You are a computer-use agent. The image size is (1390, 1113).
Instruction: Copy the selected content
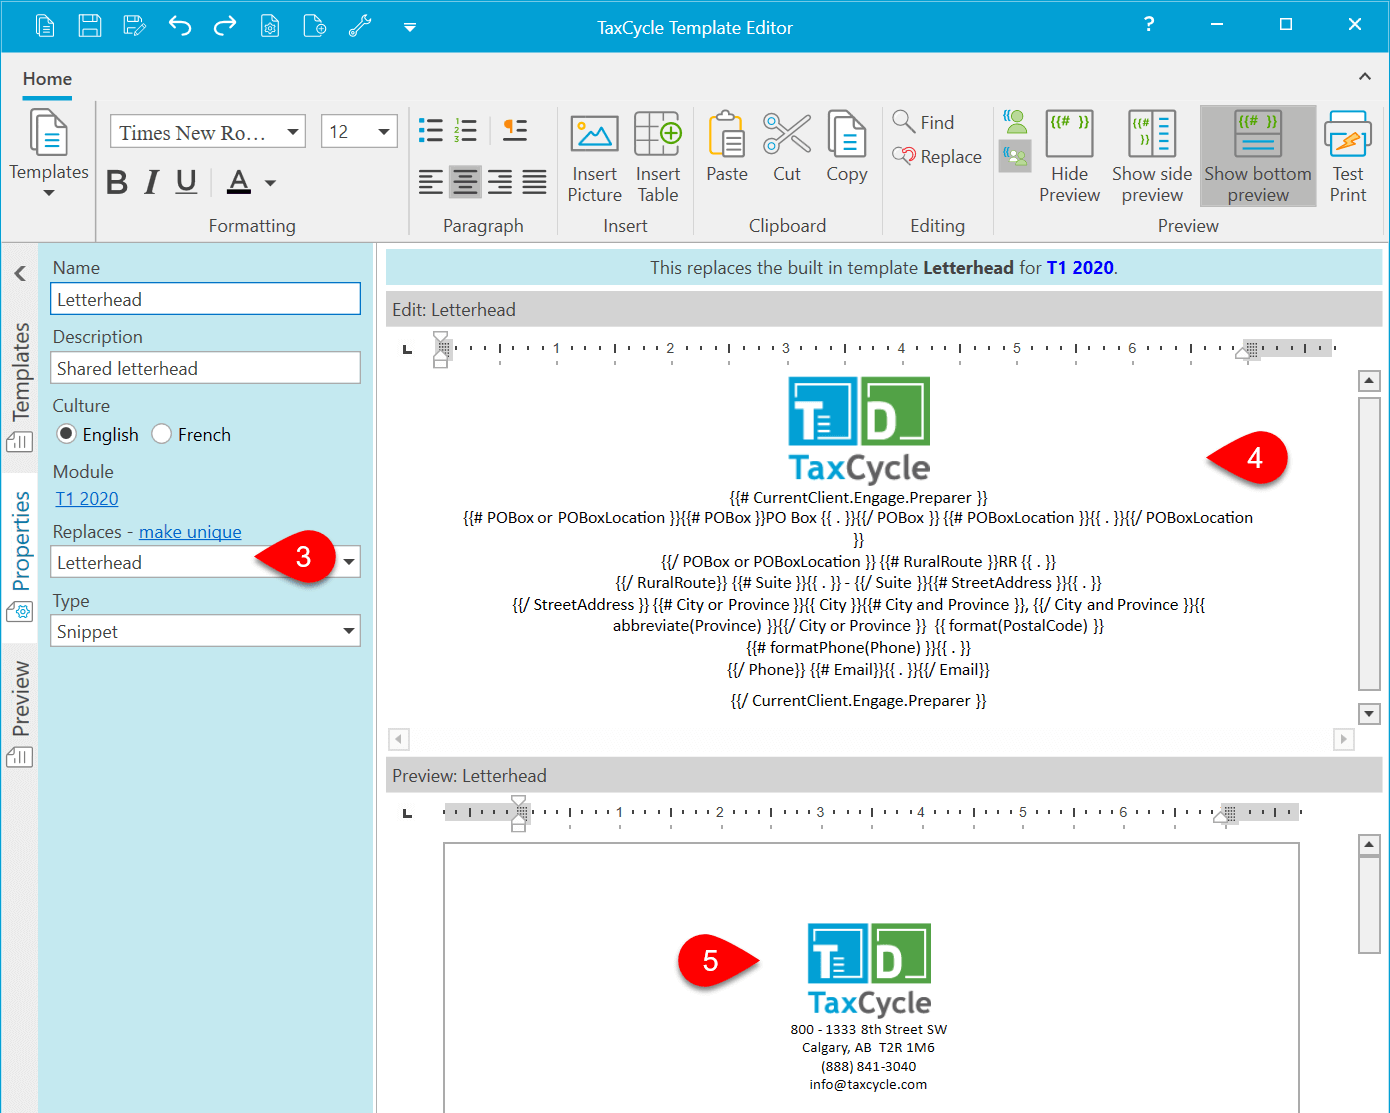coord(847,147)
